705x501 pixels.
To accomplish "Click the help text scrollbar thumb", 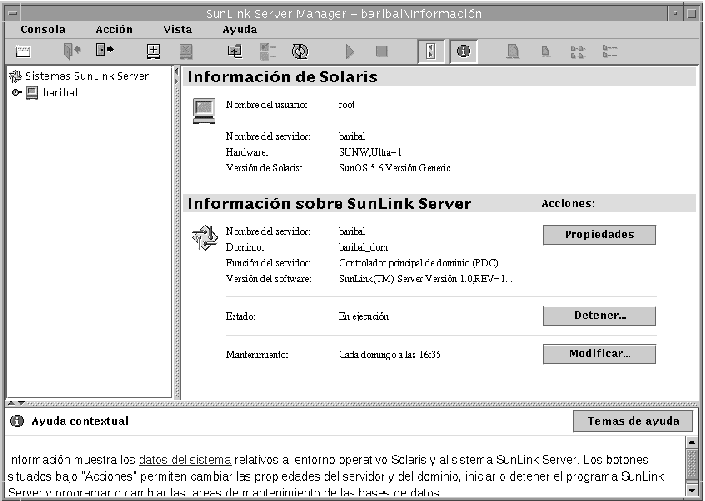I will click(x=692, y=464).
